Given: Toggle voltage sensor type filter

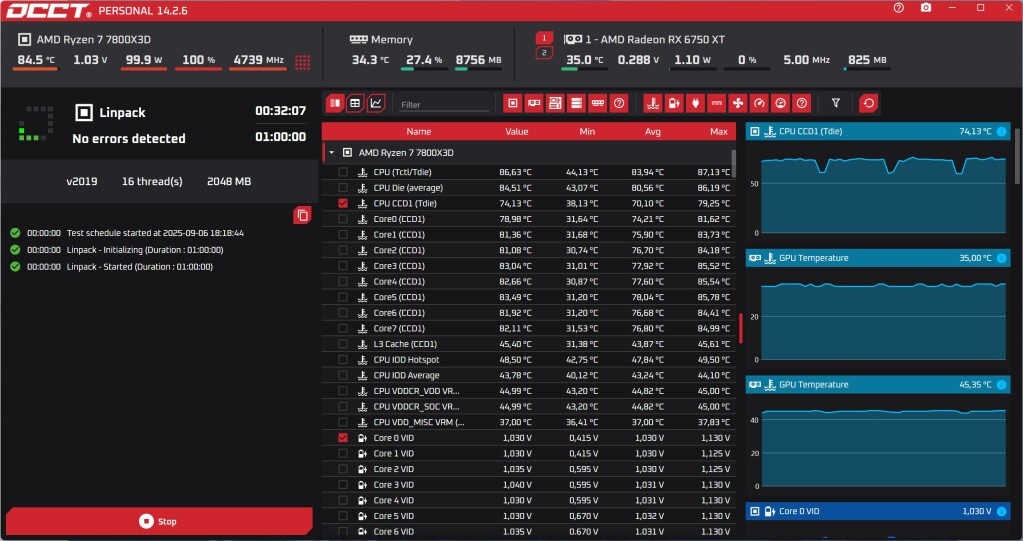Looking at the screenshot, I should 674,103.
